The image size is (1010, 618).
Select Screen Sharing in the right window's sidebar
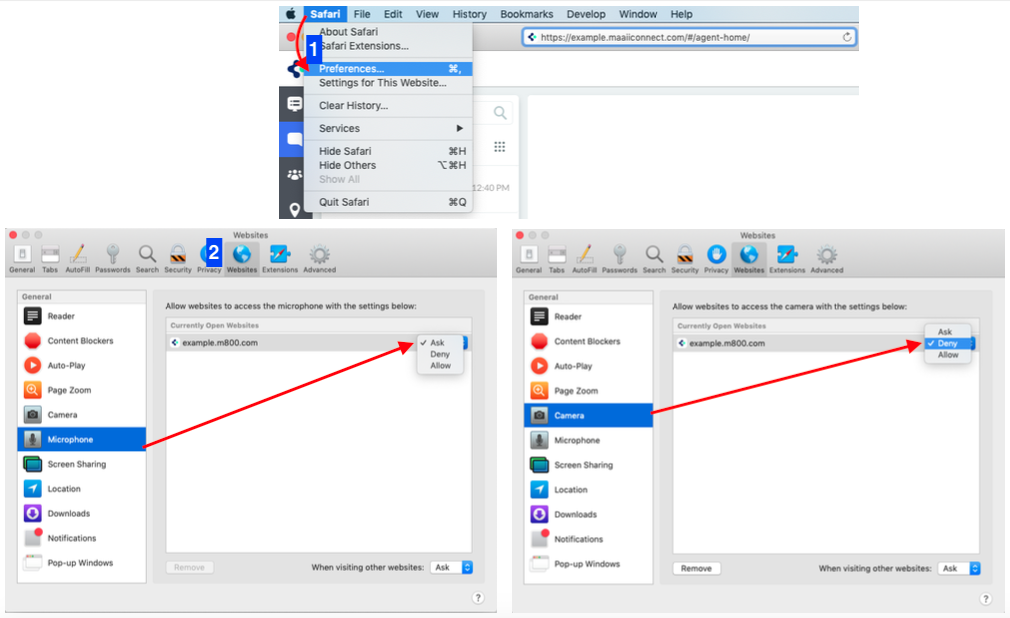pos(589,465)
